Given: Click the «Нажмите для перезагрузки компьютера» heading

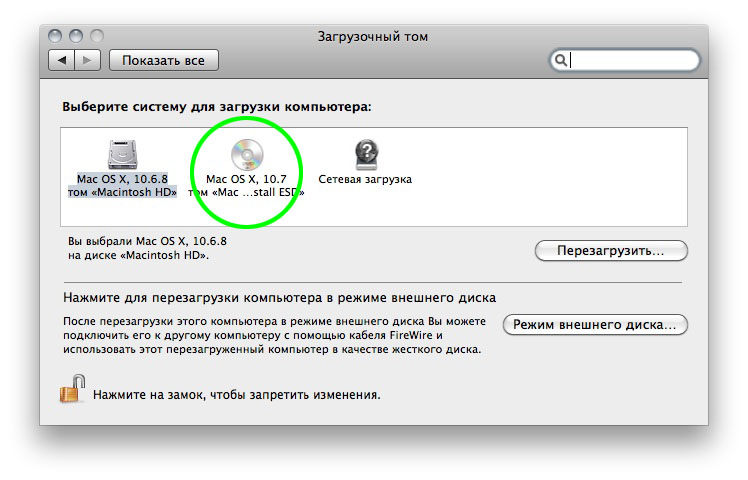Looking at the screenshot, I should 279,298.
